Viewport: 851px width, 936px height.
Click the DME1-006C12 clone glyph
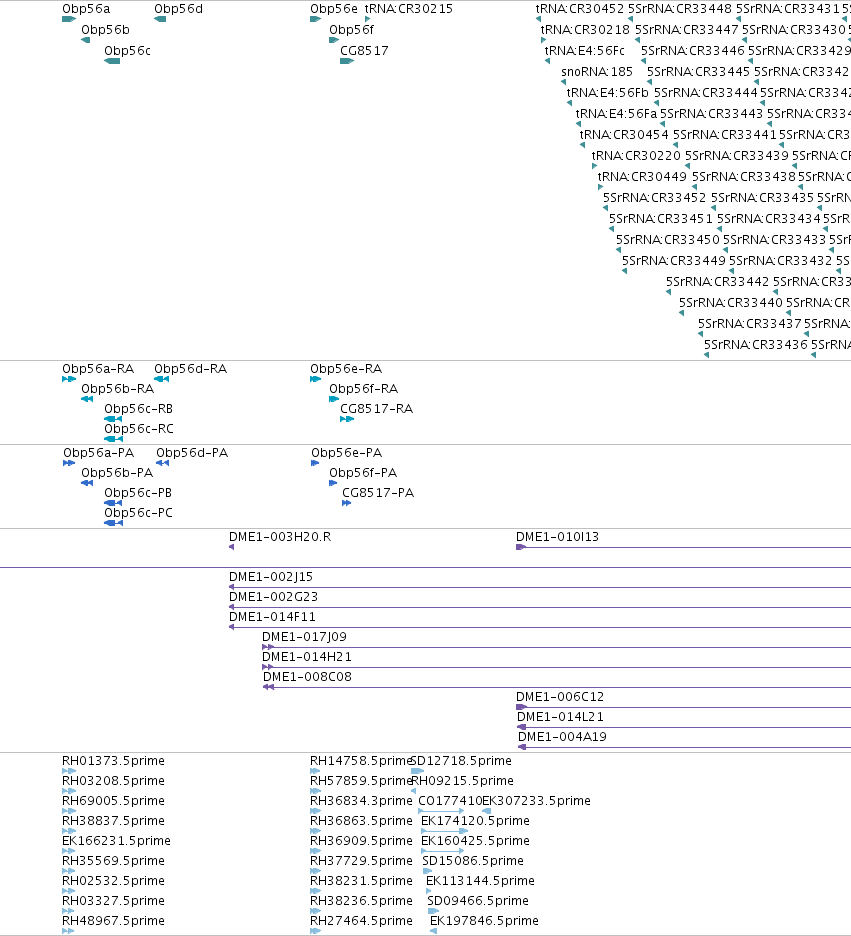click(521, 707)
